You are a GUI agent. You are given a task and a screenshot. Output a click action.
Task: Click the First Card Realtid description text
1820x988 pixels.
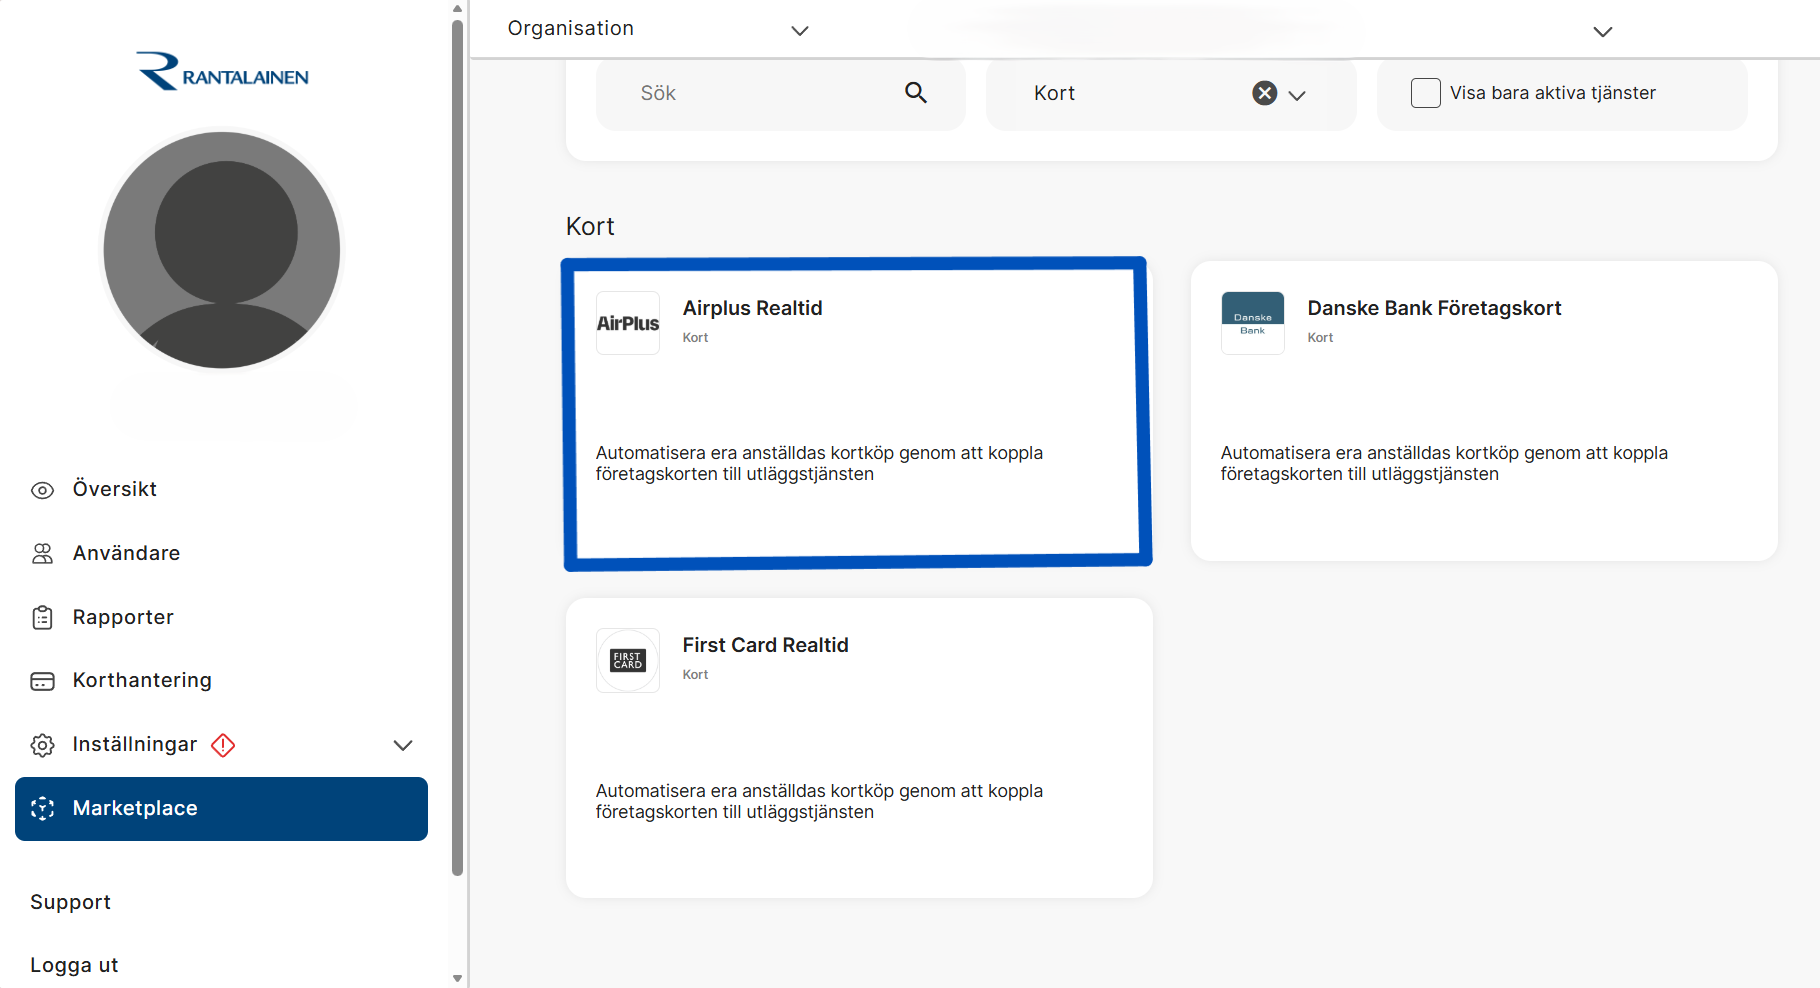[x=819, y=802]
